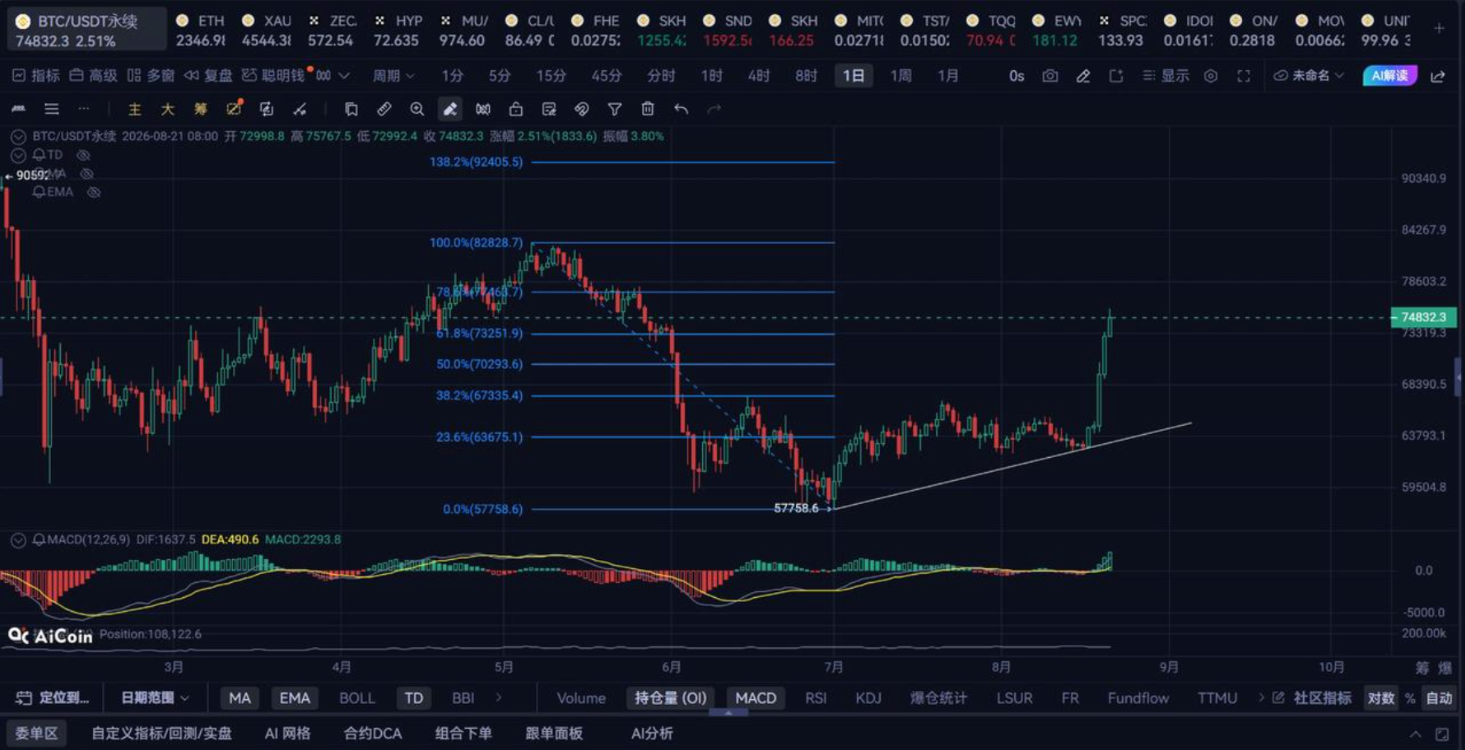The height and width of the screenshot is (750, 1465).
Task: Select the ETH symbol in ticker bar
Action: (201, 30)
